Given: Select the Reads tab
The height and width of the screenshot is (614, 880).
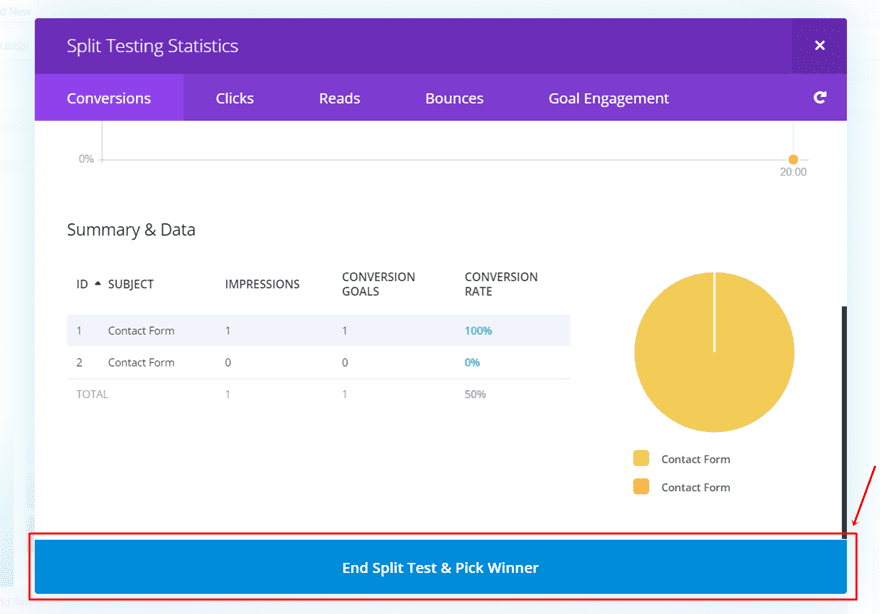Looking at the screenshot, I should click(339, 98).
